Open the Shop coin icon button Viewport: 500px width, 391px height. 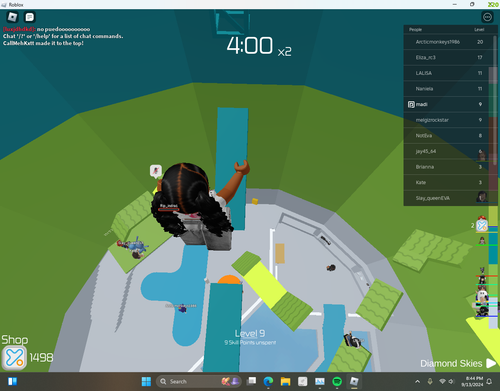(x=14, y=358)
